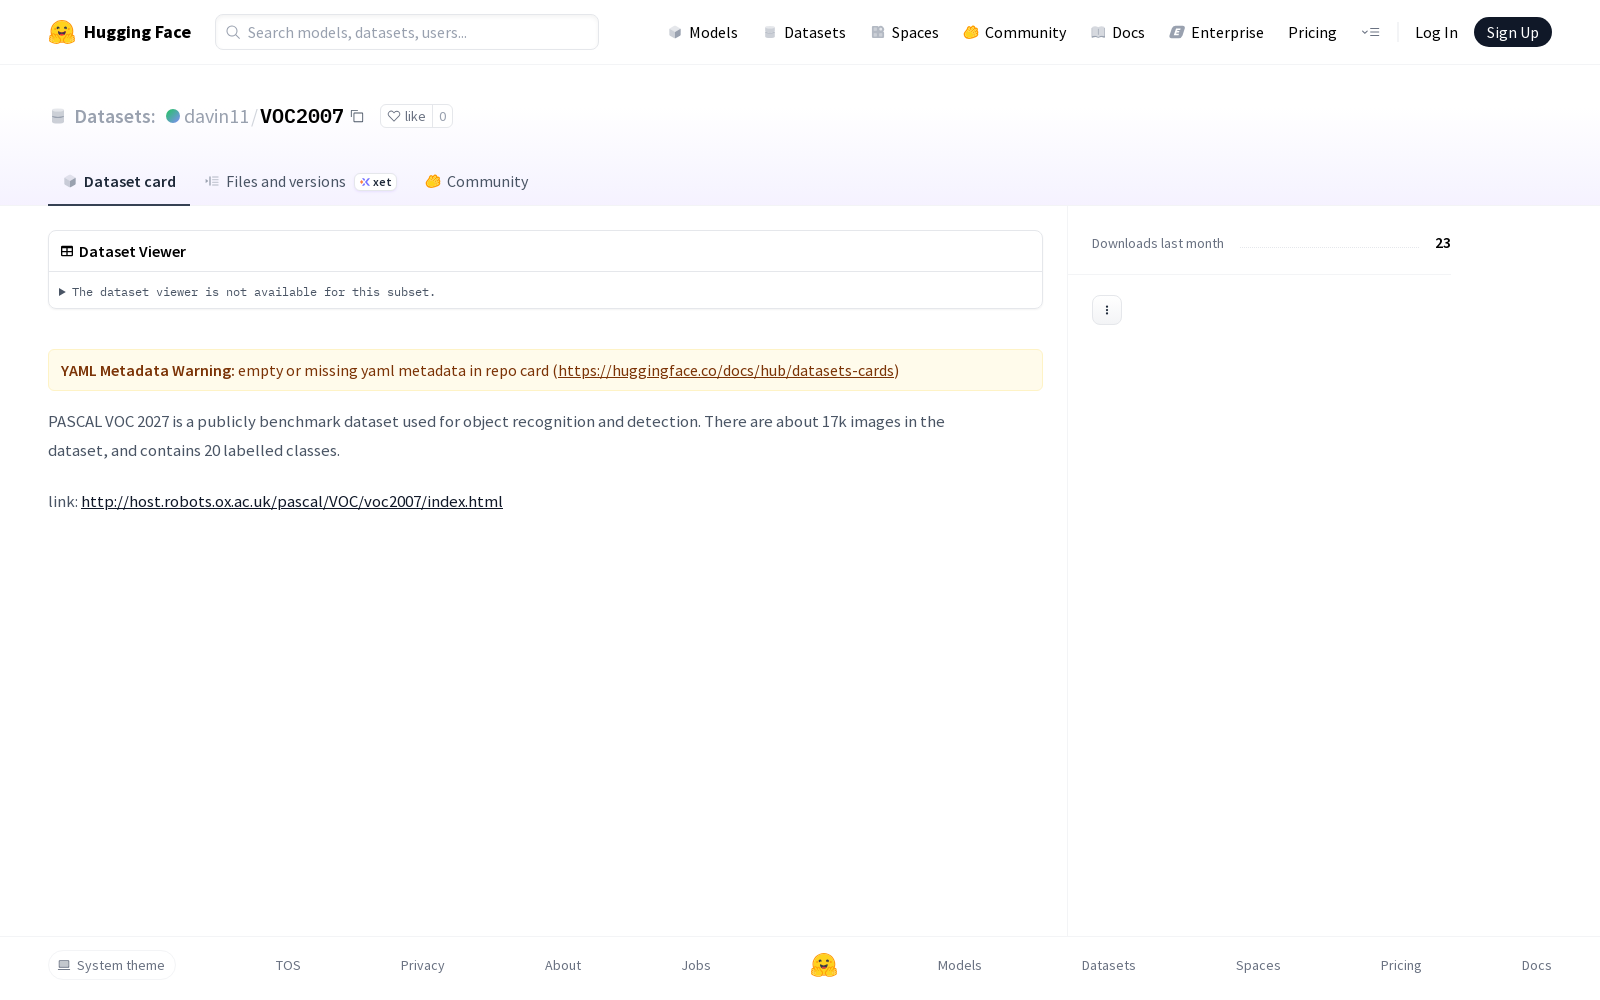Open Enterprise in top navigation
The height and width of the screenshot is (1000, 1600).
(x=1216, y=32)
